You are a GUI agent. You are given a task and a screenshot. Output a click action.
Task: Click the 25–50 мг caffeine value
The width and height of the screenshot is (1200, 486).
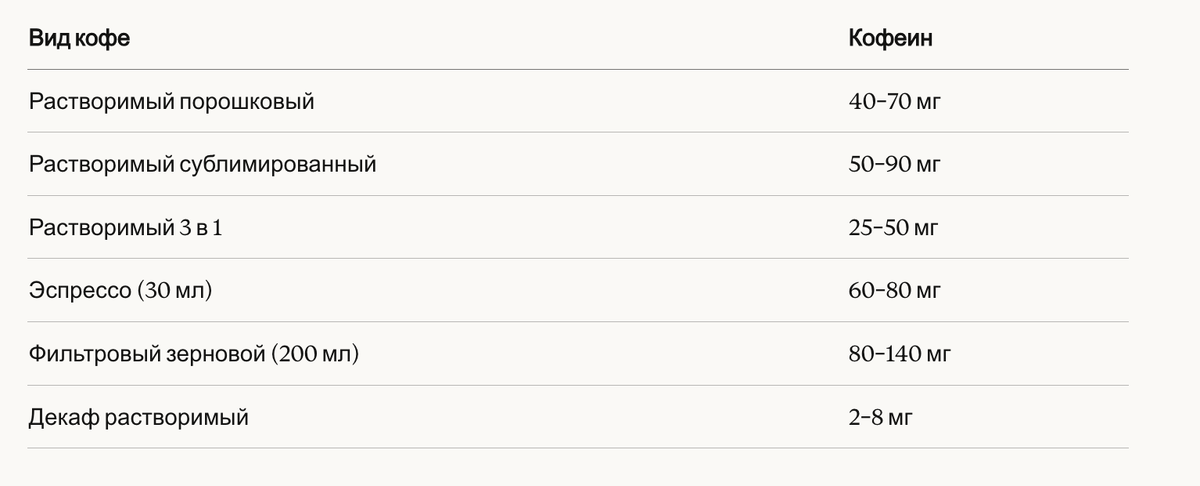[894, 228]
